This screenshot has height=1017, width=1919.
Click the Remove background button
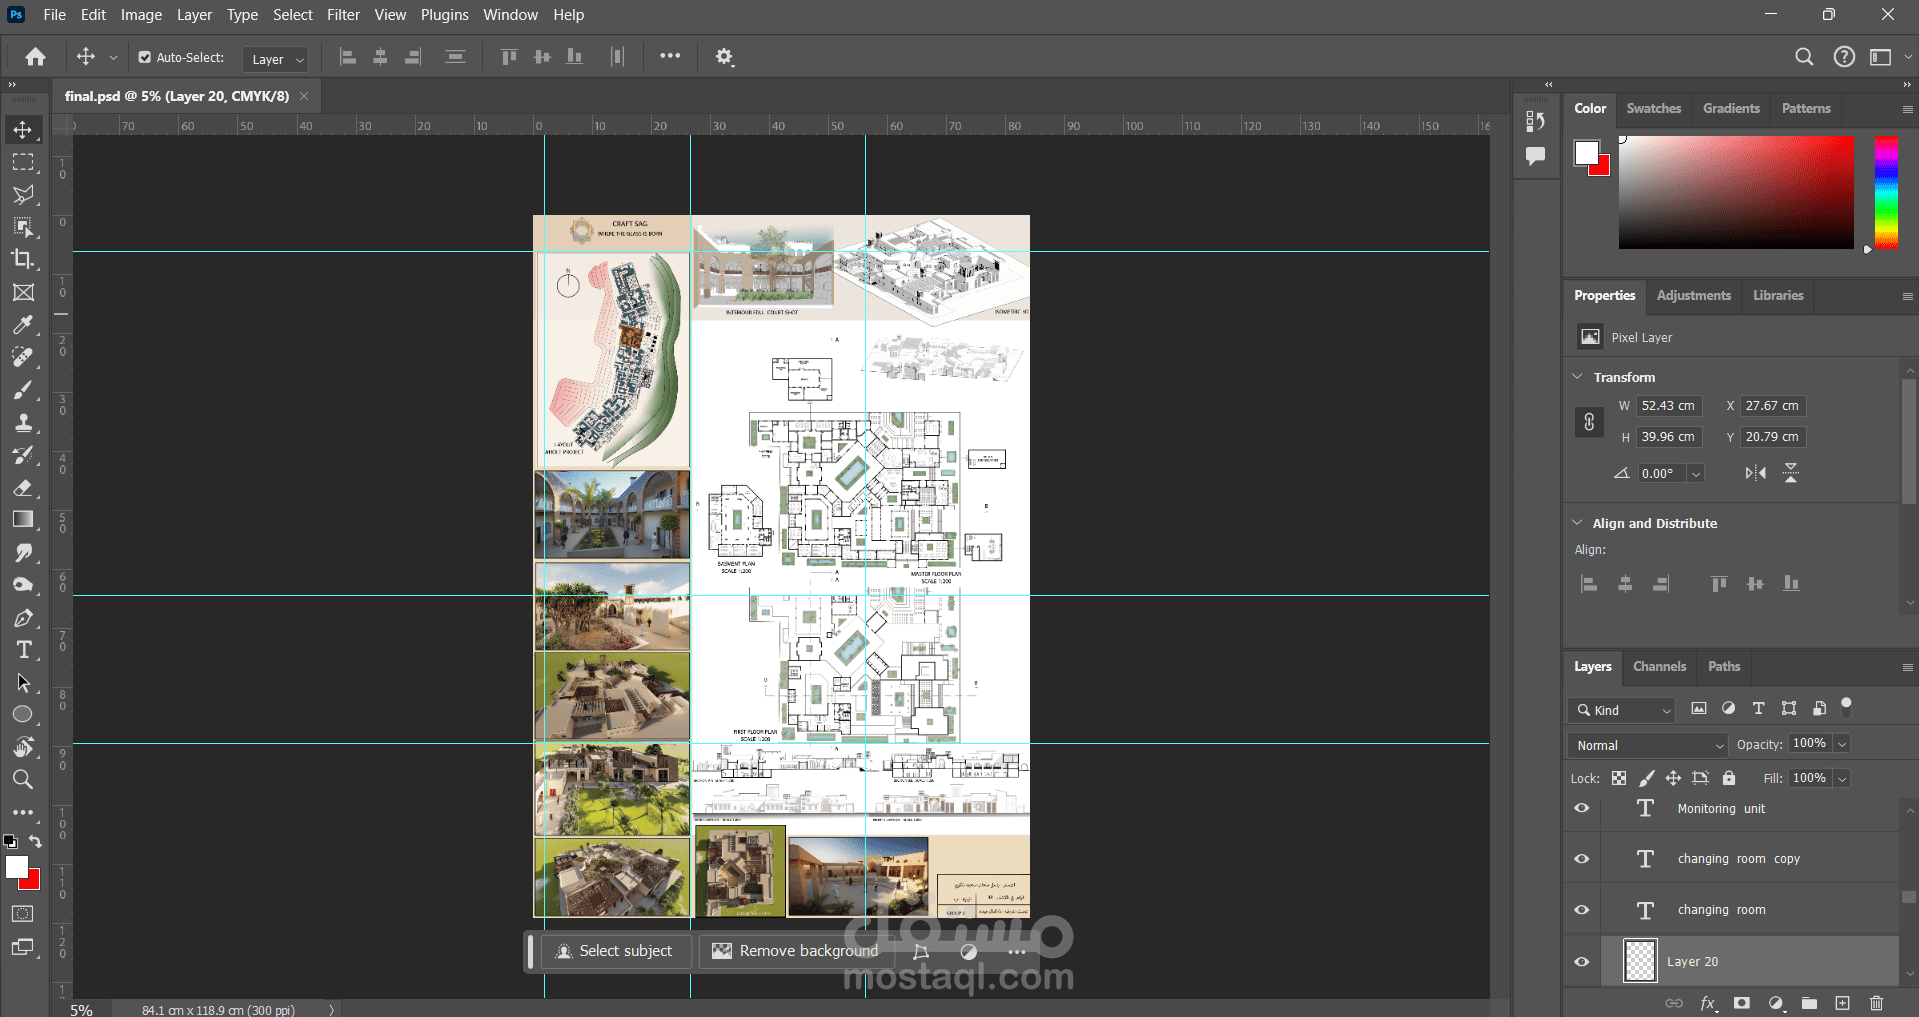click(796, 951)
